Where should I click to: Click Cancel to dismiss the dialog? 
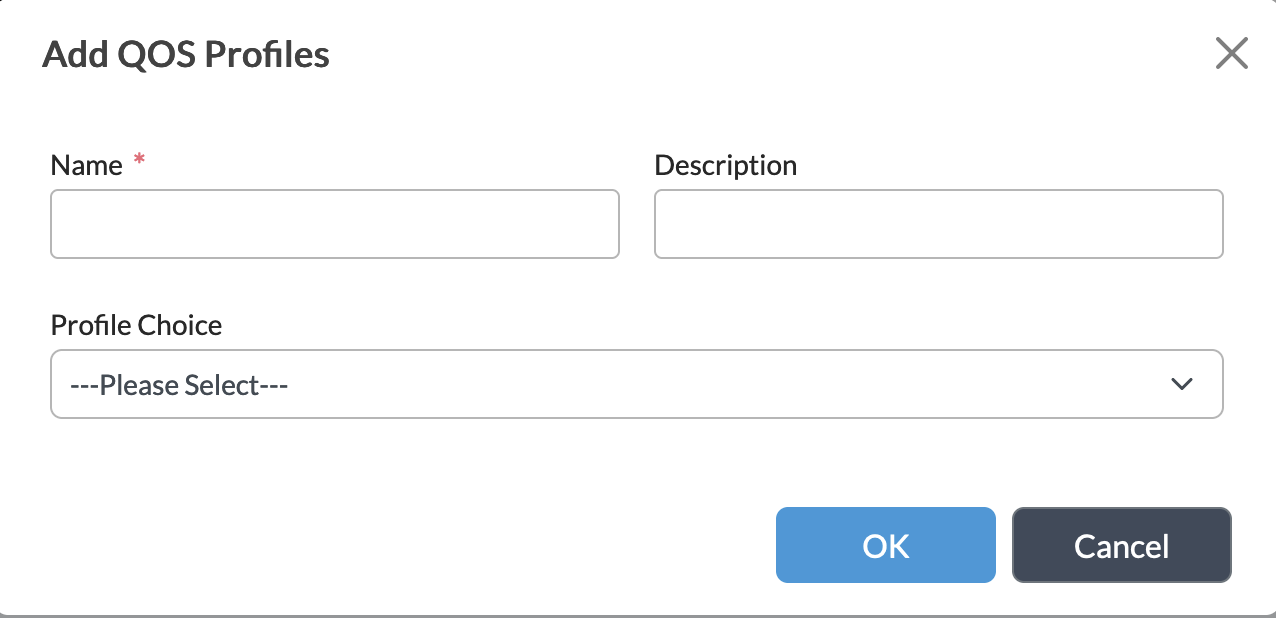coord(1121,545)
